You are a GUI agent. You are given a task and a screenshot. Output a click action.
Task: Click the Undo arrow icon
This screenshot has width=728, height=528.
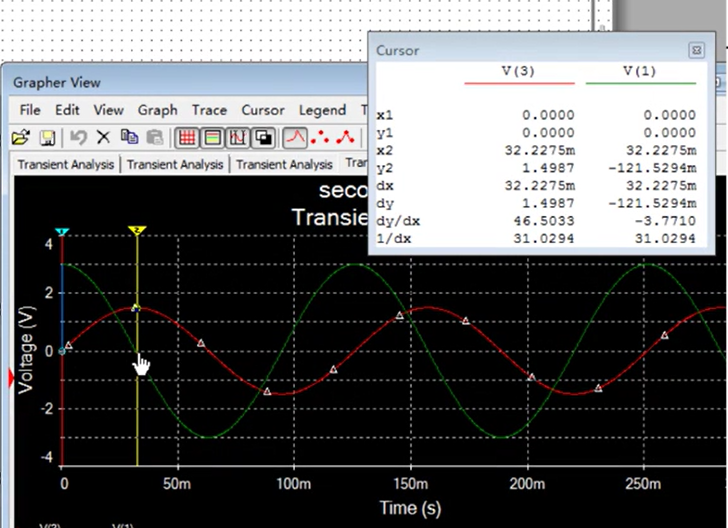(78, 137)
